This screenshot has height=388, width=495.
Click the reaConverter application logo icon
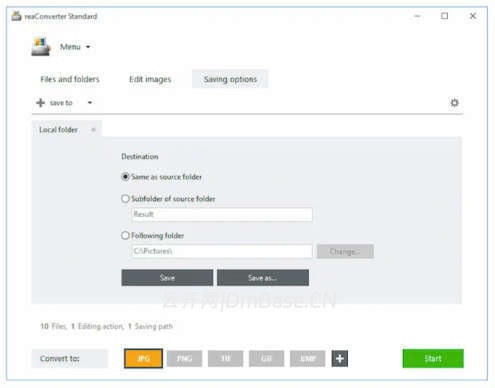pyautogui.click(x=41, y=47)
